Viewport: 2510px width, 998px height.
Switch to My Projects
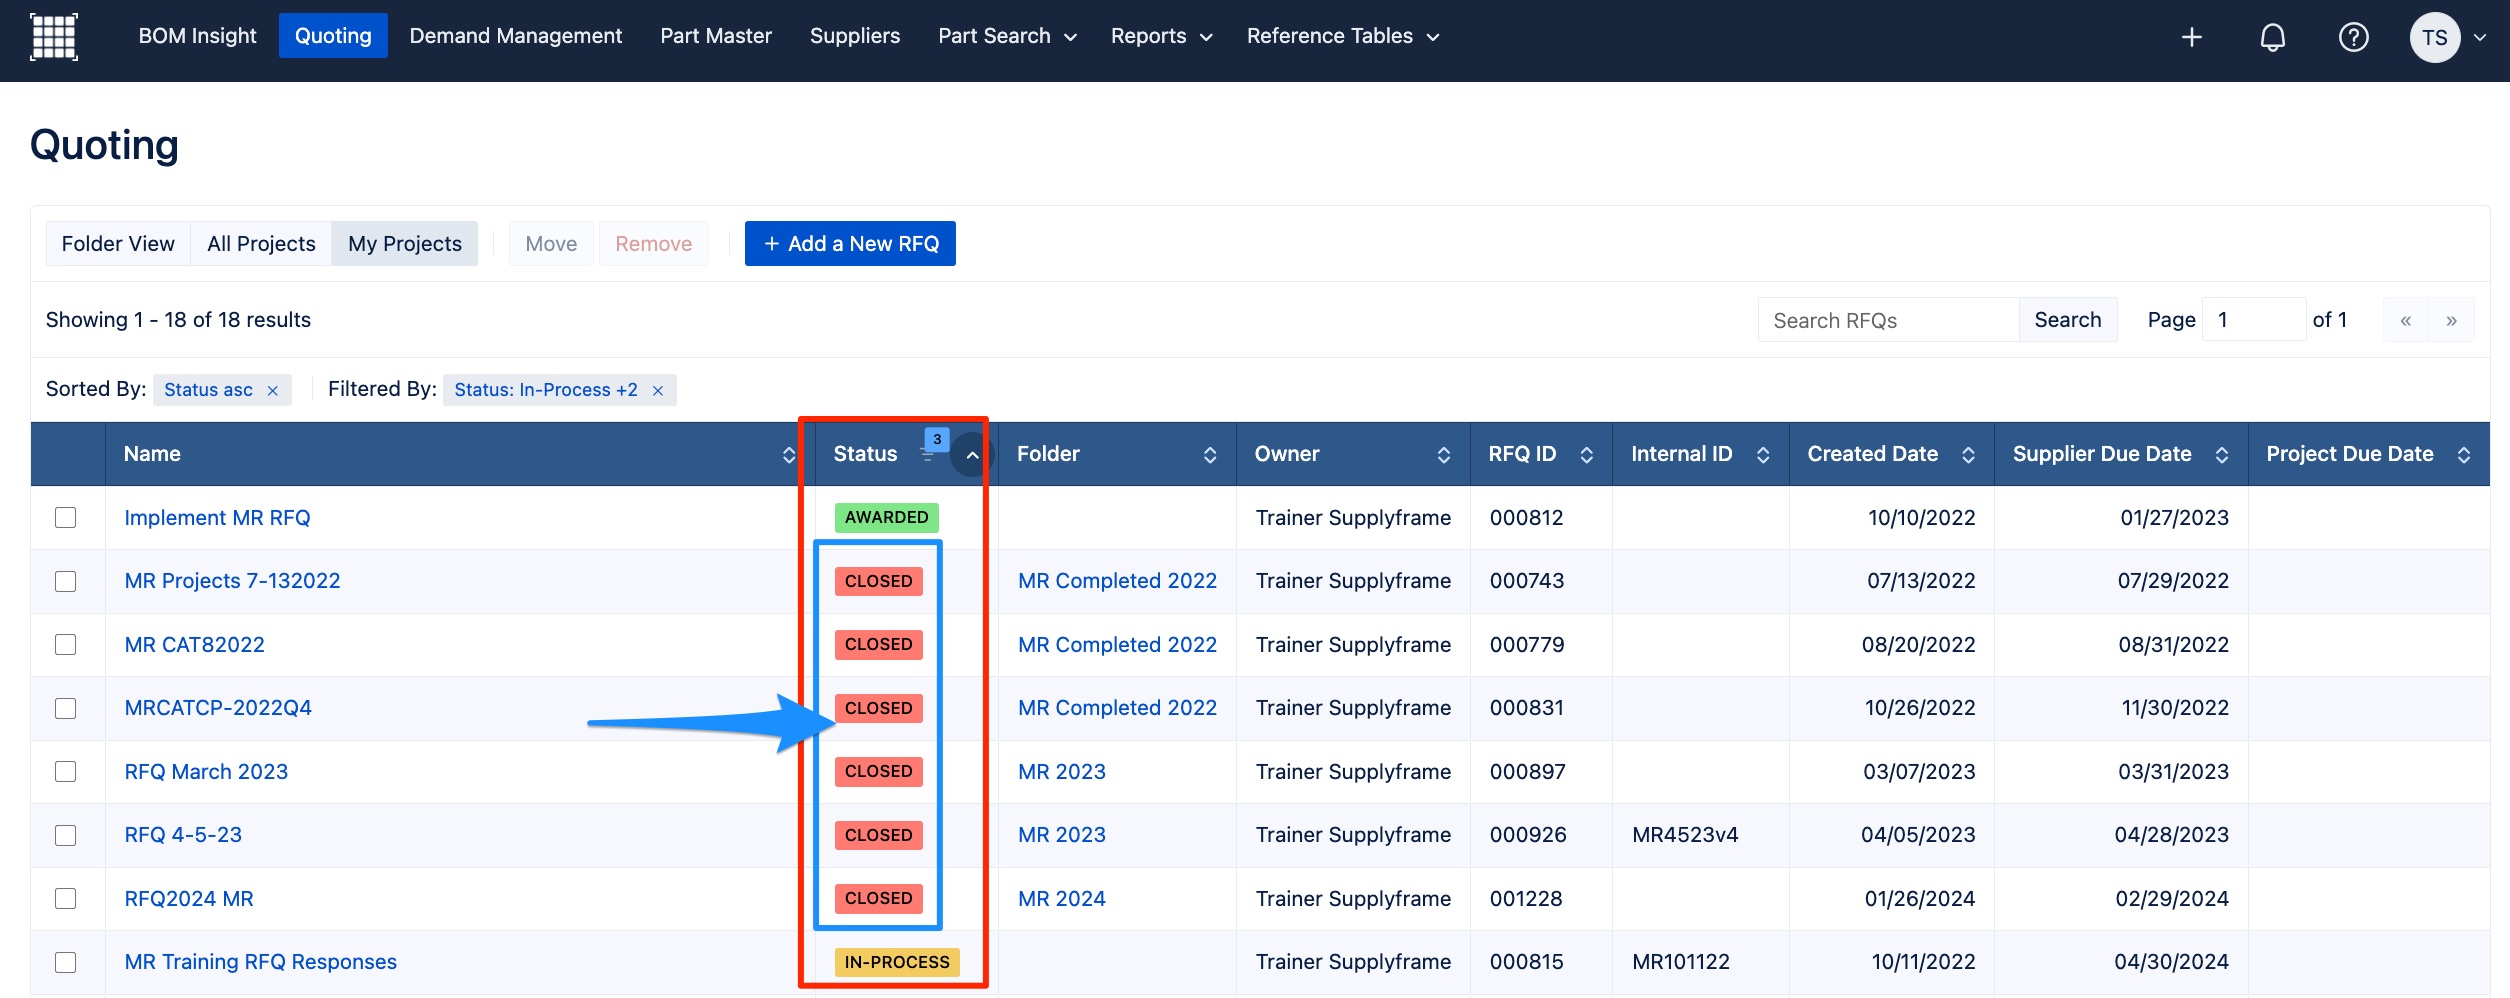[x=405, y=244]
